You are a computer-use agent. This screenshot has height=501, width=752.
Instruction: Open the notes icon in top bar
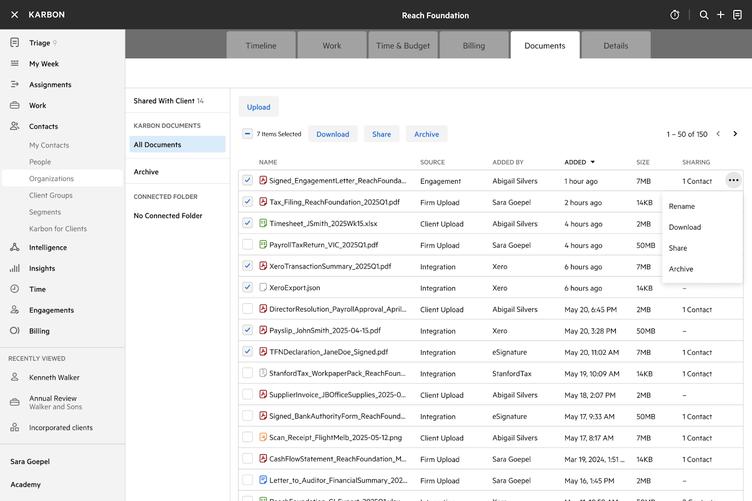click(738, 15)
